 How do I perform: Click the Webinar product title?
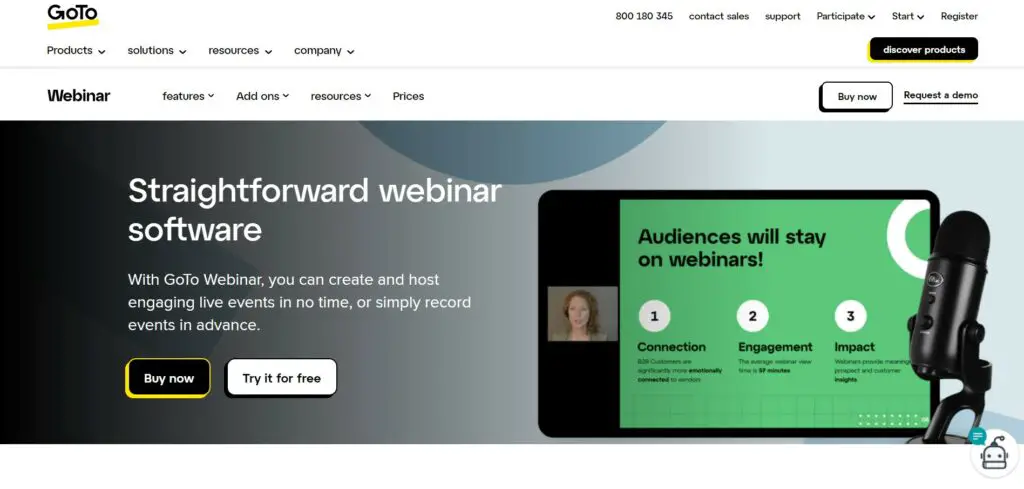78,96
